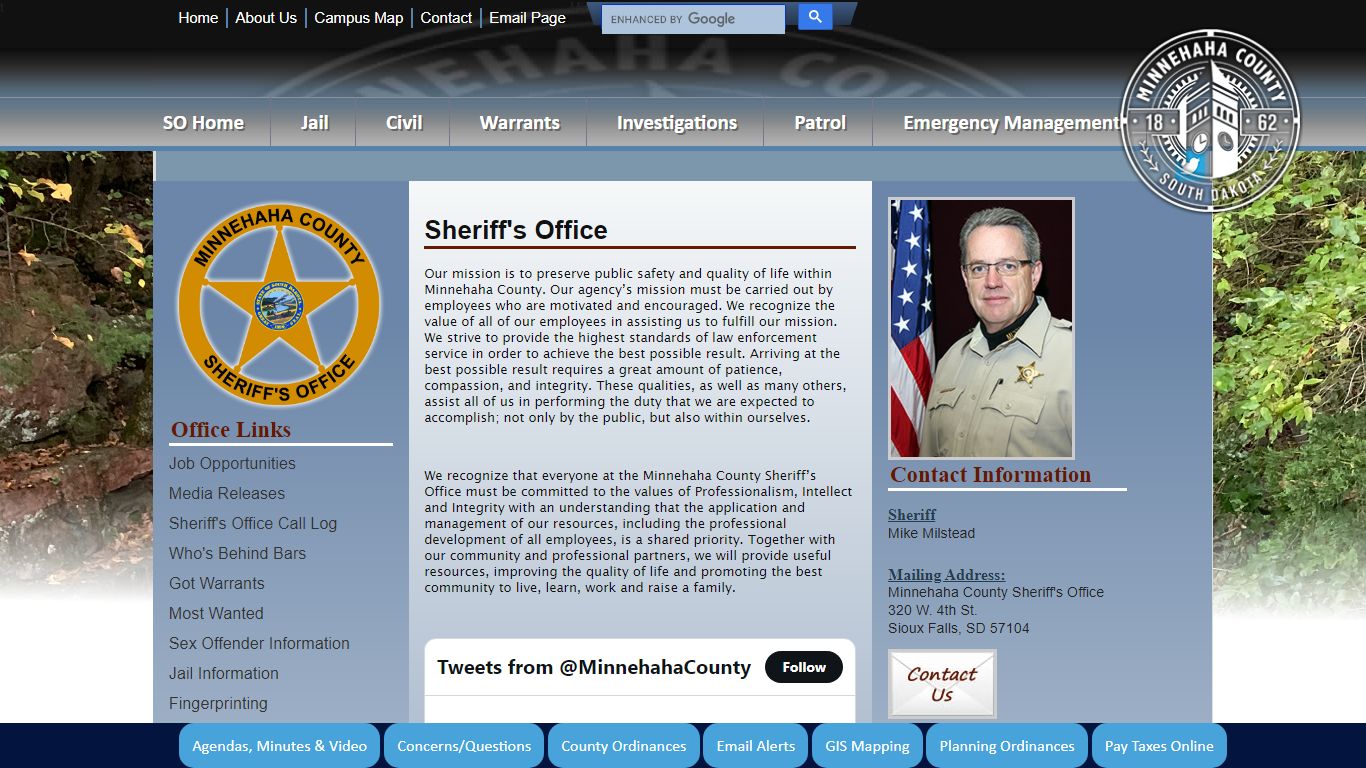Image resolution: width=1366 pixels, height=768 pixels.
Task: Open County Ordinances button
Action: click(624, 746)
